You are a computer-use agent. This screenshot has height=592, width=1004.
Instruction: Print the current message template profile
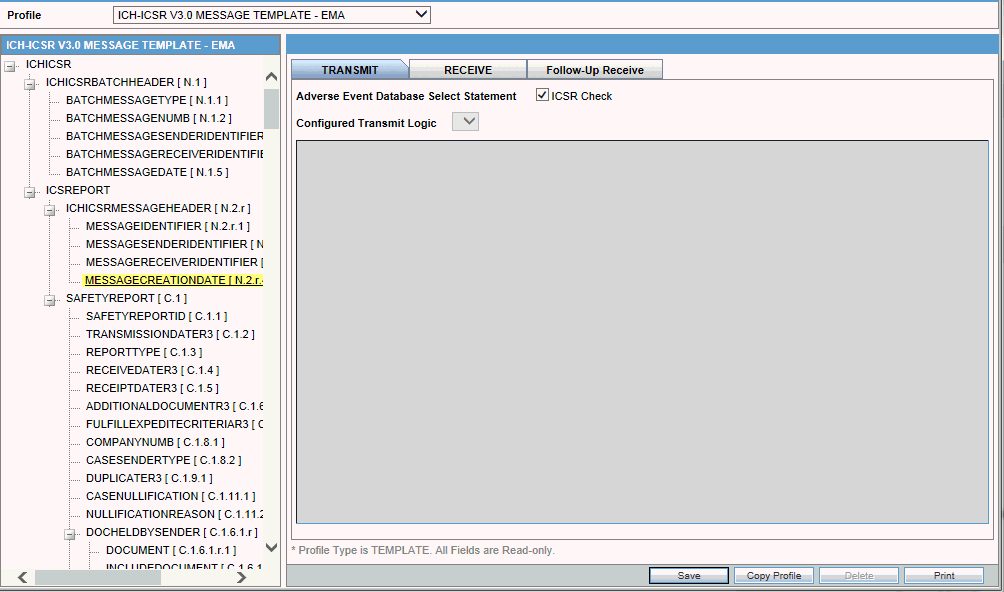pos(945,575)
